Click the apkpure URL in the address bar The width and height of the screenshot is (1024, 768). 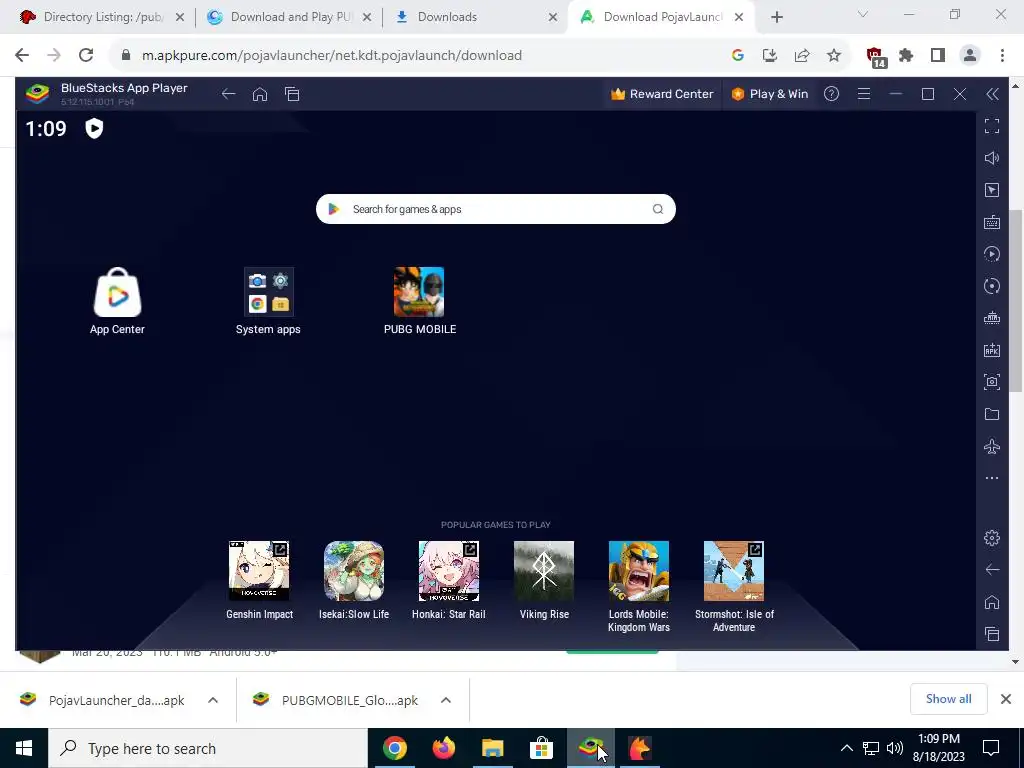(332, 56)
